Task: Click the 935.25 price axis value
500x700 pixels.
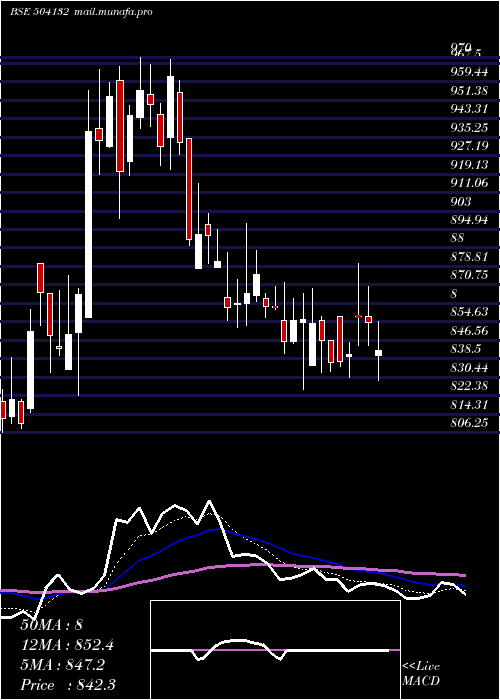Action: (x=469, y=128)
